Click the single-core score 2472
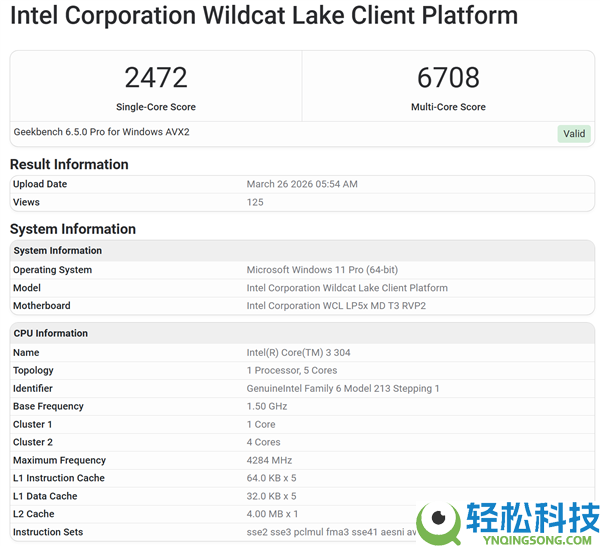Viewport: 600px width, 546px height. pyautogui.click(x=156, y=77)
